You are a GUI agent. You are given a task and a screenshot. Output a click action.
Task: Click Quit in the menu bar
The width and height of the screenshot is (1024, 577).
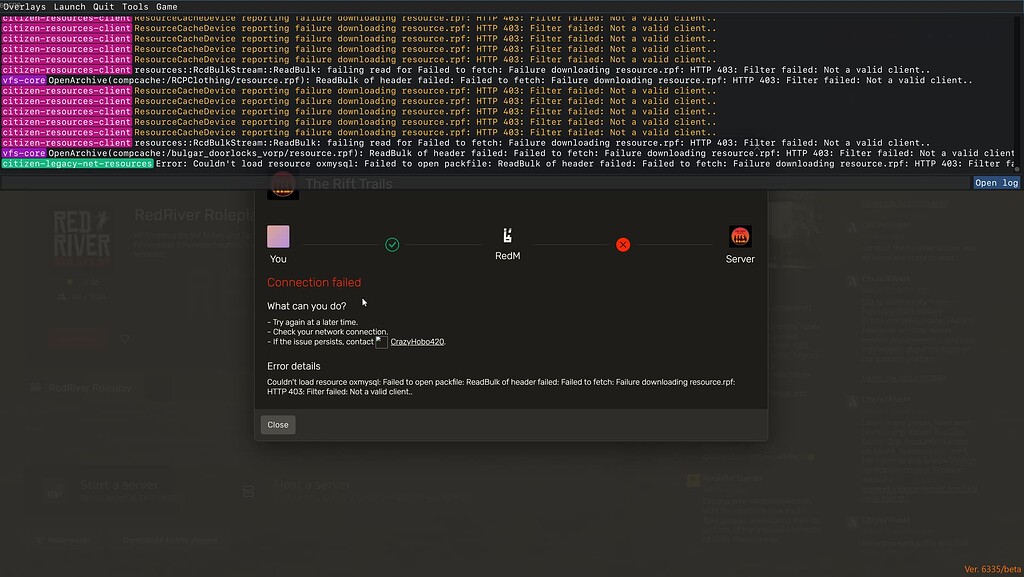tap(102, 6)
